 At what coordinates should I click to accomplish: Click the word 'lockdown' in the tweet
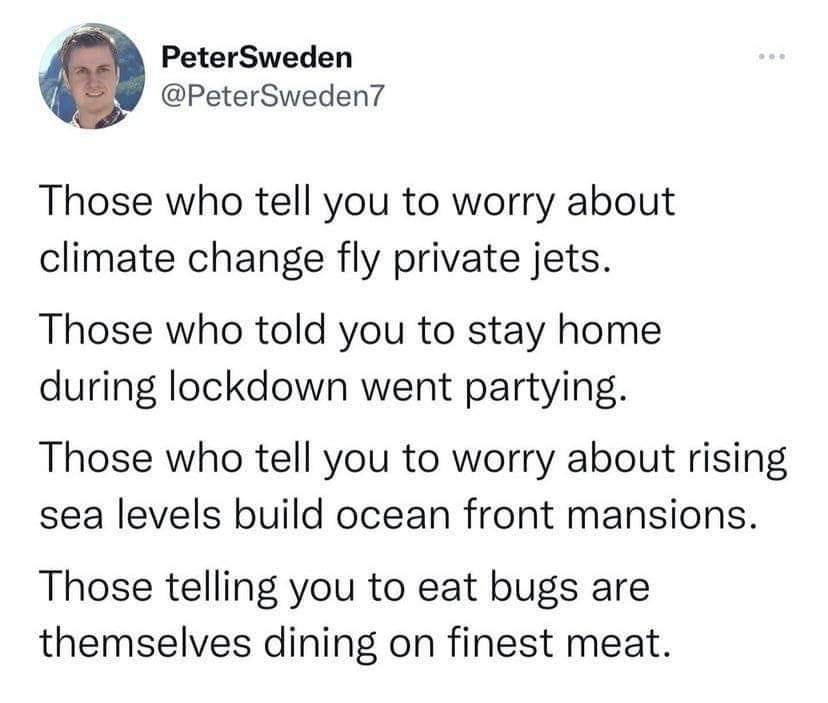click(x=259, y=386)
